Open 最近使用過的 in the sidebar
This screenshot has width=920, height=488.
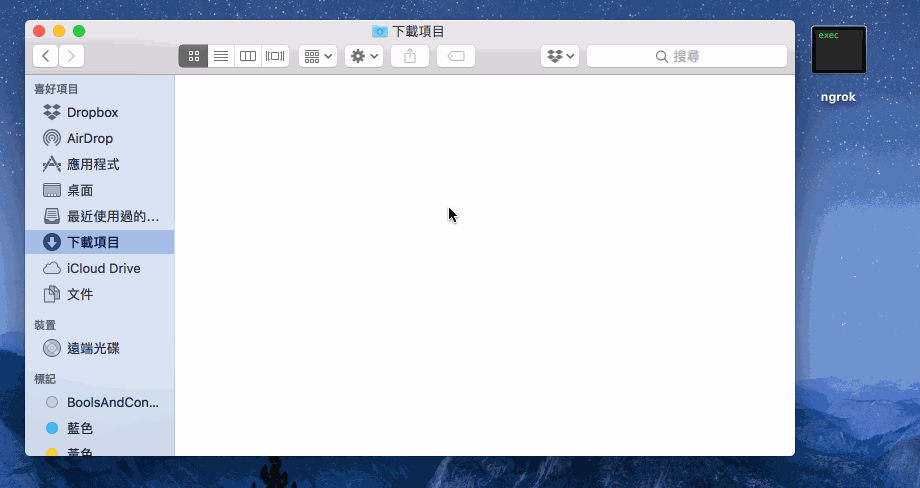coord(100,216)
